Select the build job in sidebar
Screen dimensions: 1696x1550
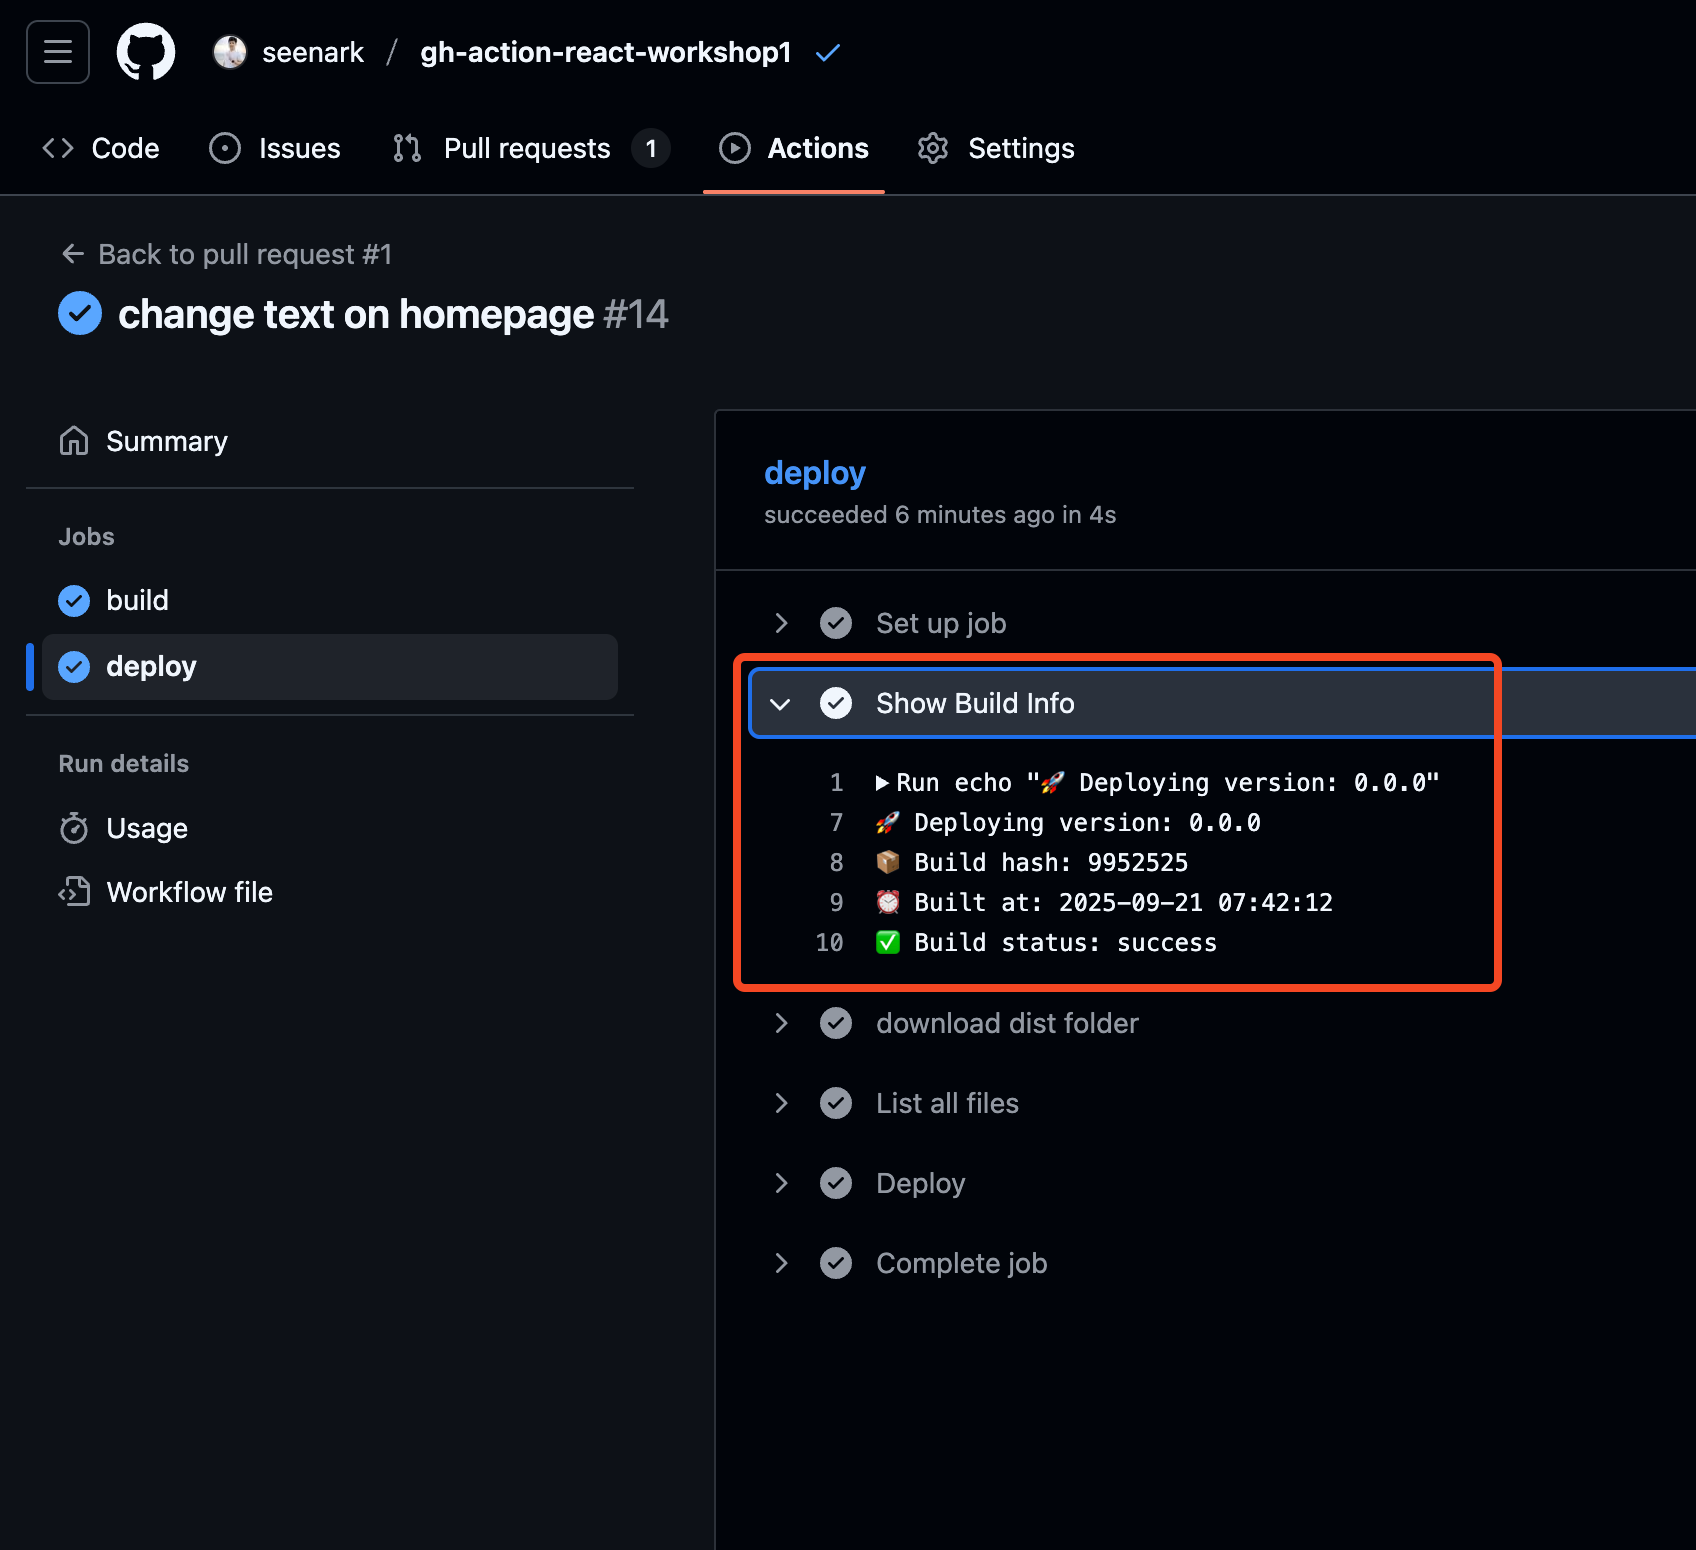tap(137, 600)
